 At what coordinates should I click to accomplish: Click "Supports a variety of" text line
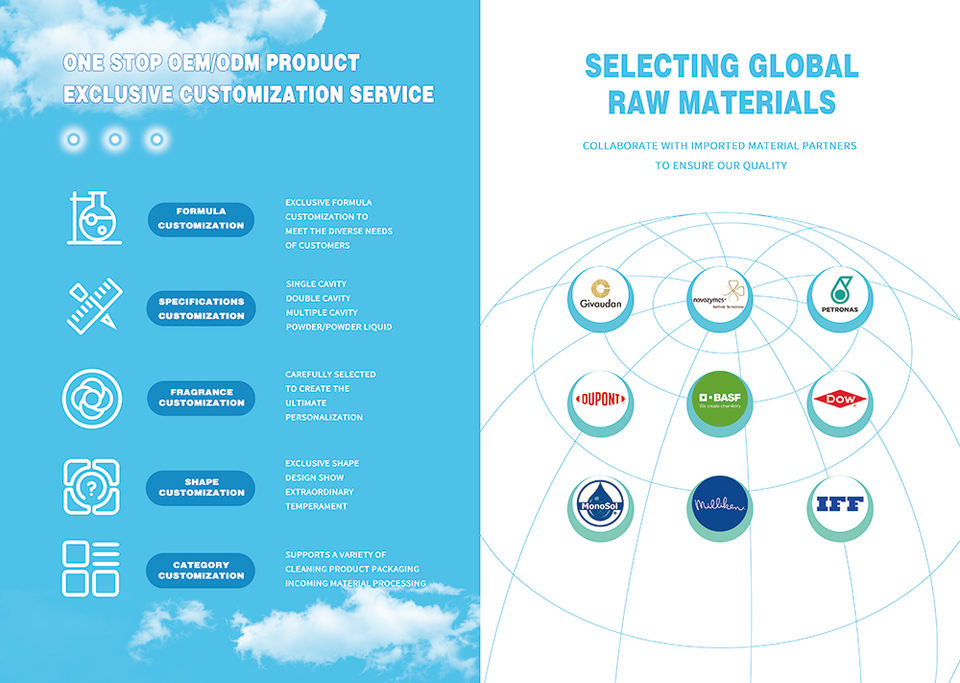click(x=336, y=554)
